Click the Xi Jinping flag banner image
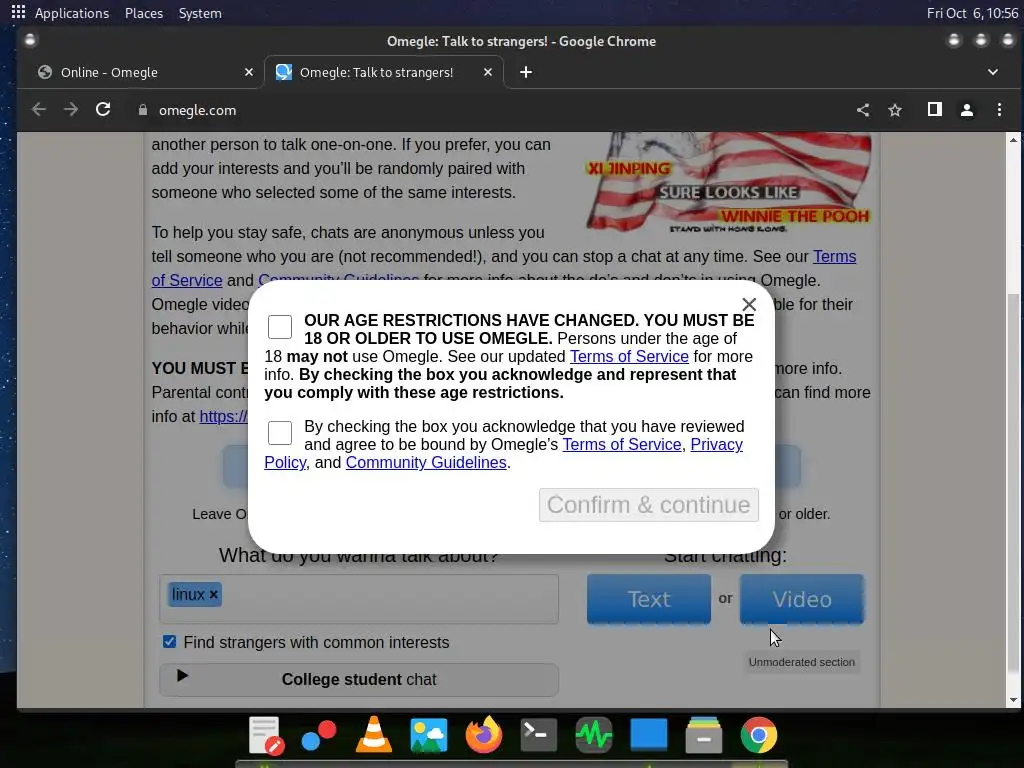1024x768 pixels. pos(728,182)
